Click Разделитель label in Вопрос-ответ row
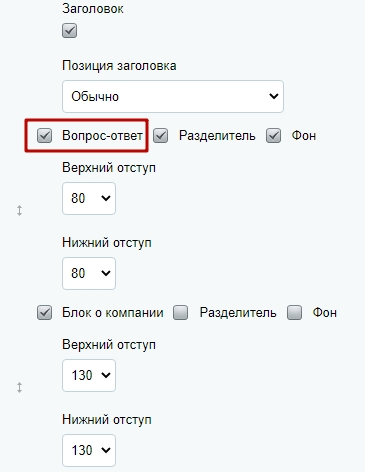This screenshot has height=472, width=365. pos(217,136)
